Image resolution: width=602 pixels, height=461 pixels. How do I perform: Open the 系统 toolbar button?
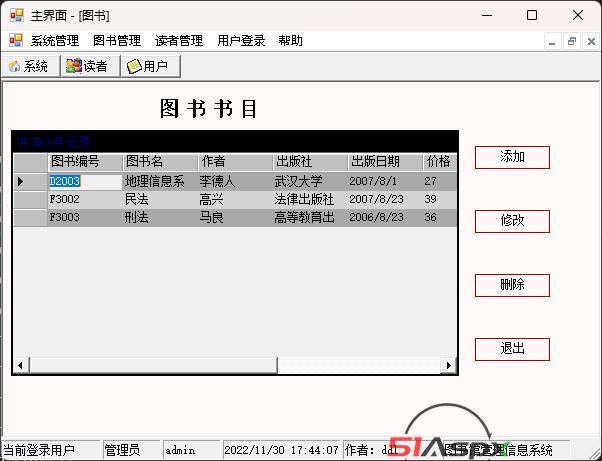point(31,66)
